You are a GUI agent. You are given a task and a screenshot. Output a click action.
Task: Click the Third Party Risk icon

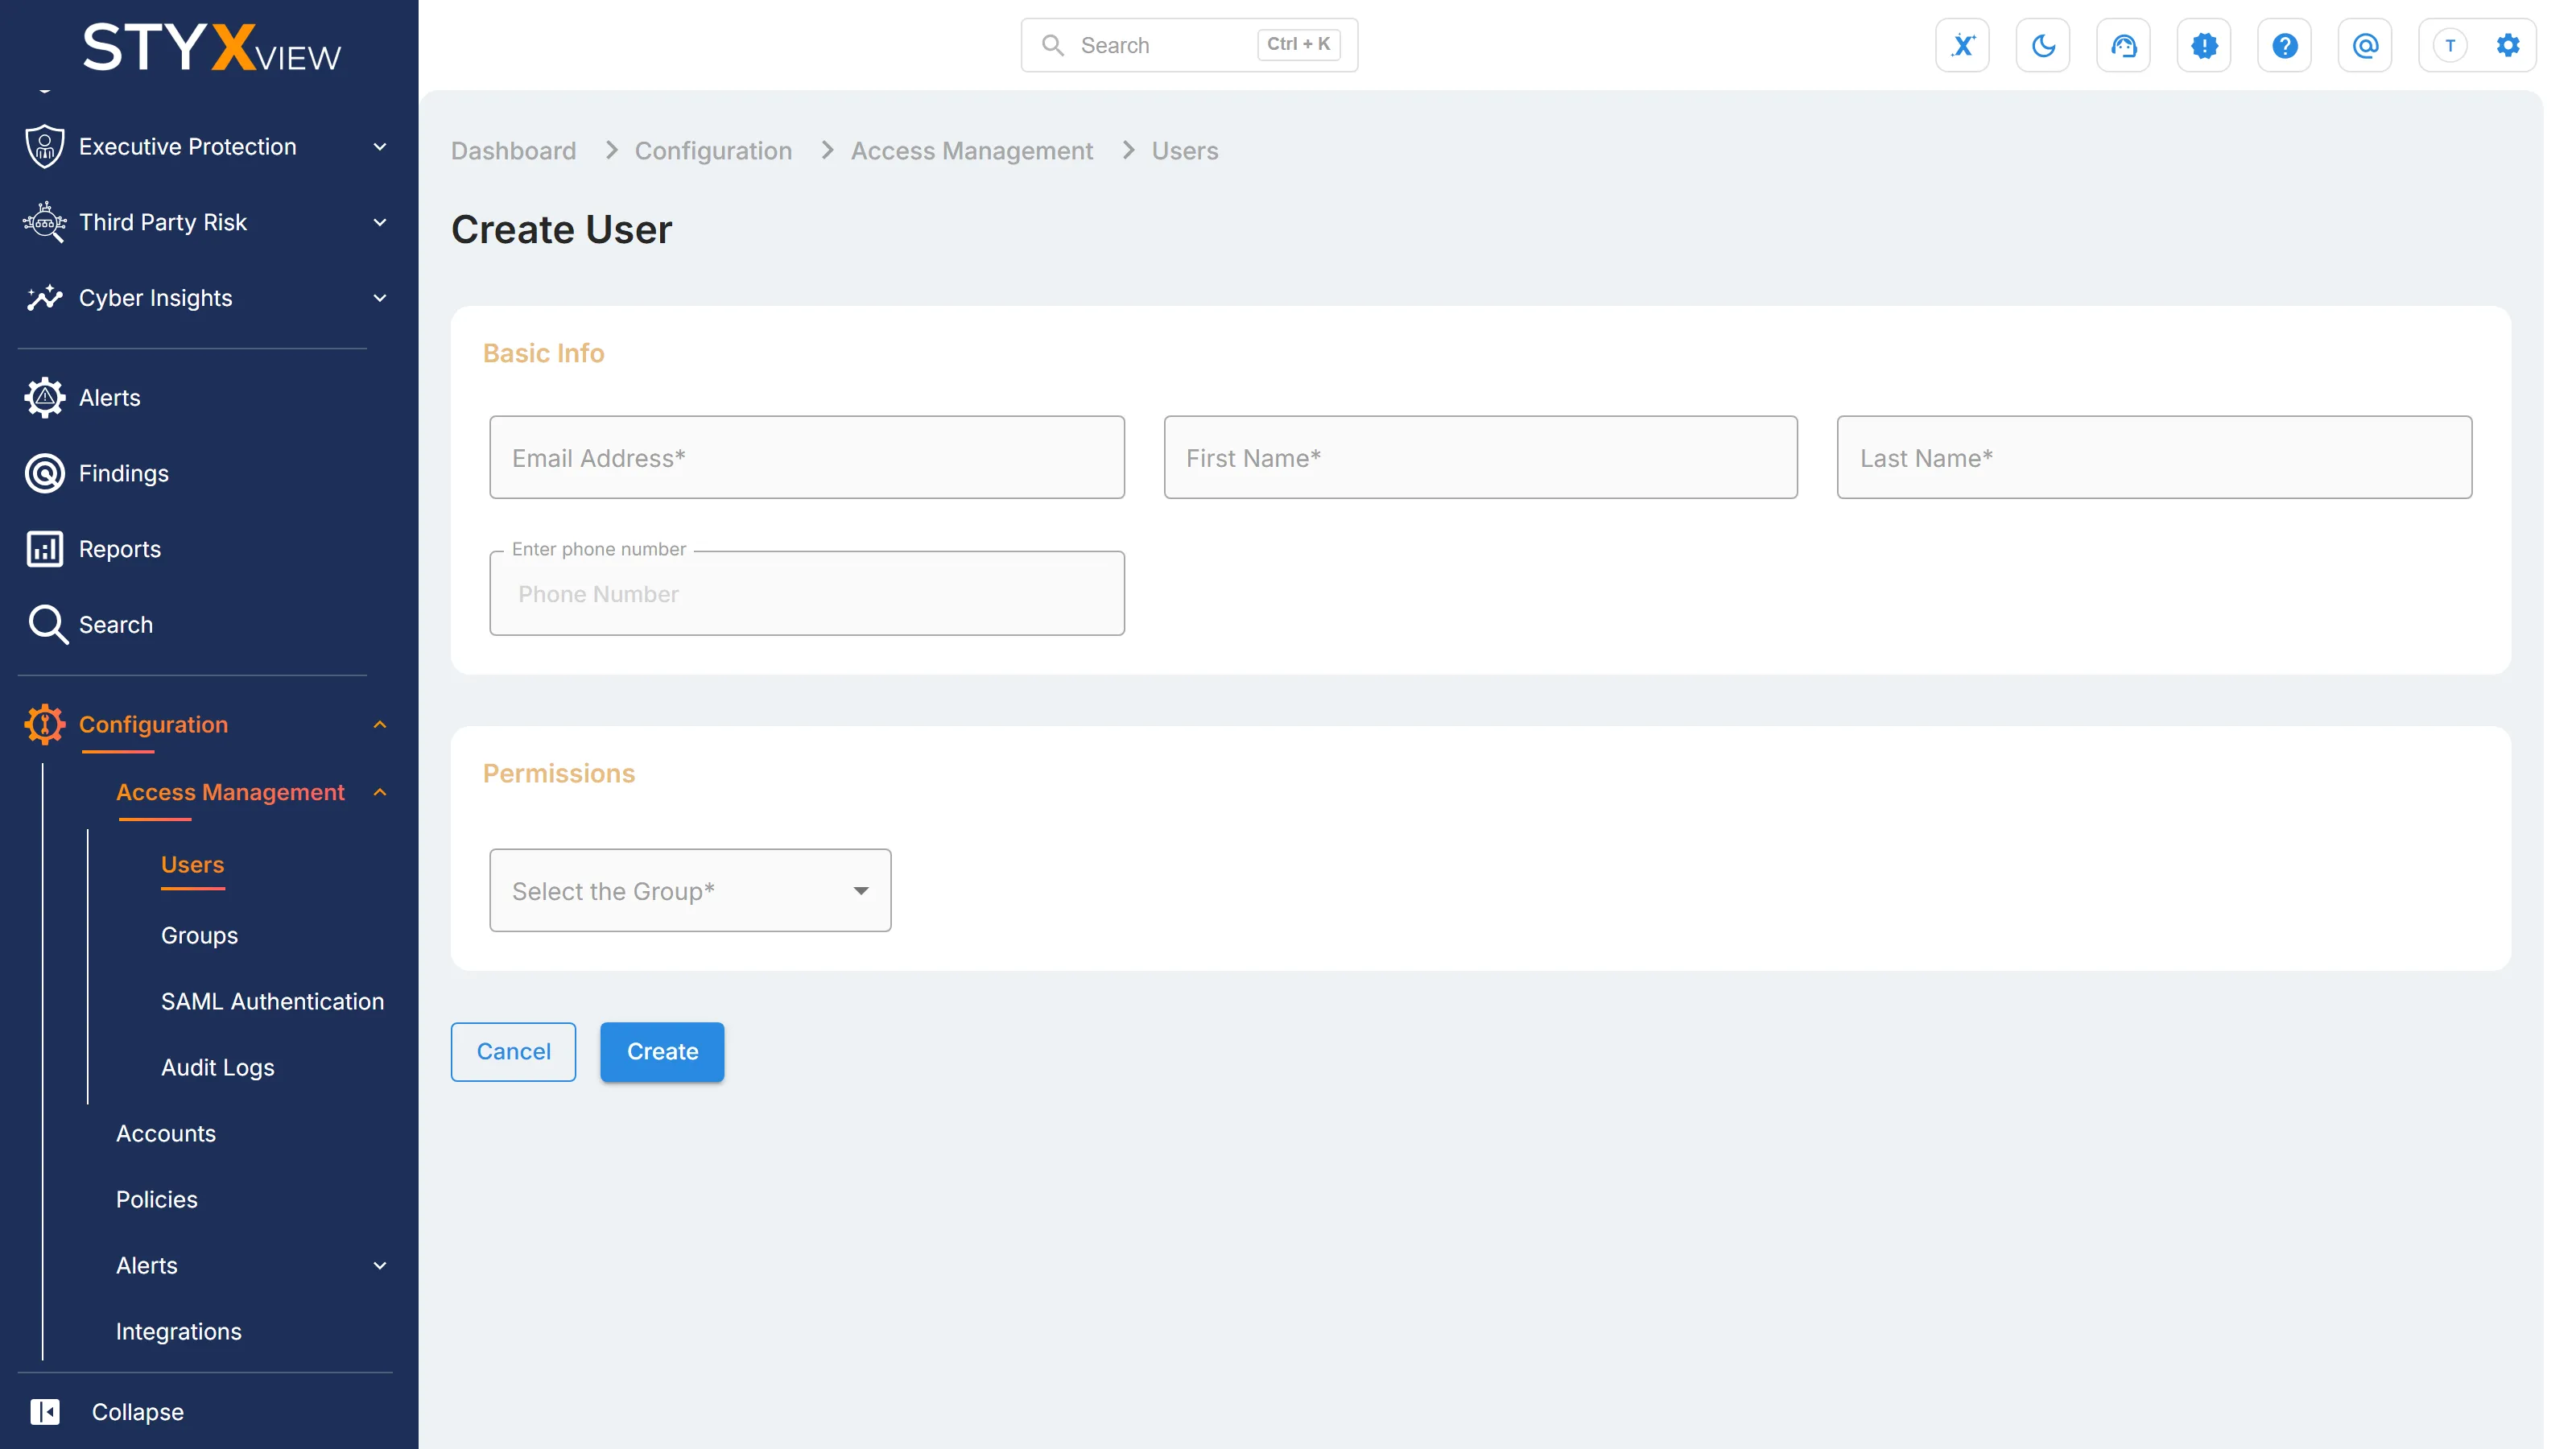coord(45,222)
